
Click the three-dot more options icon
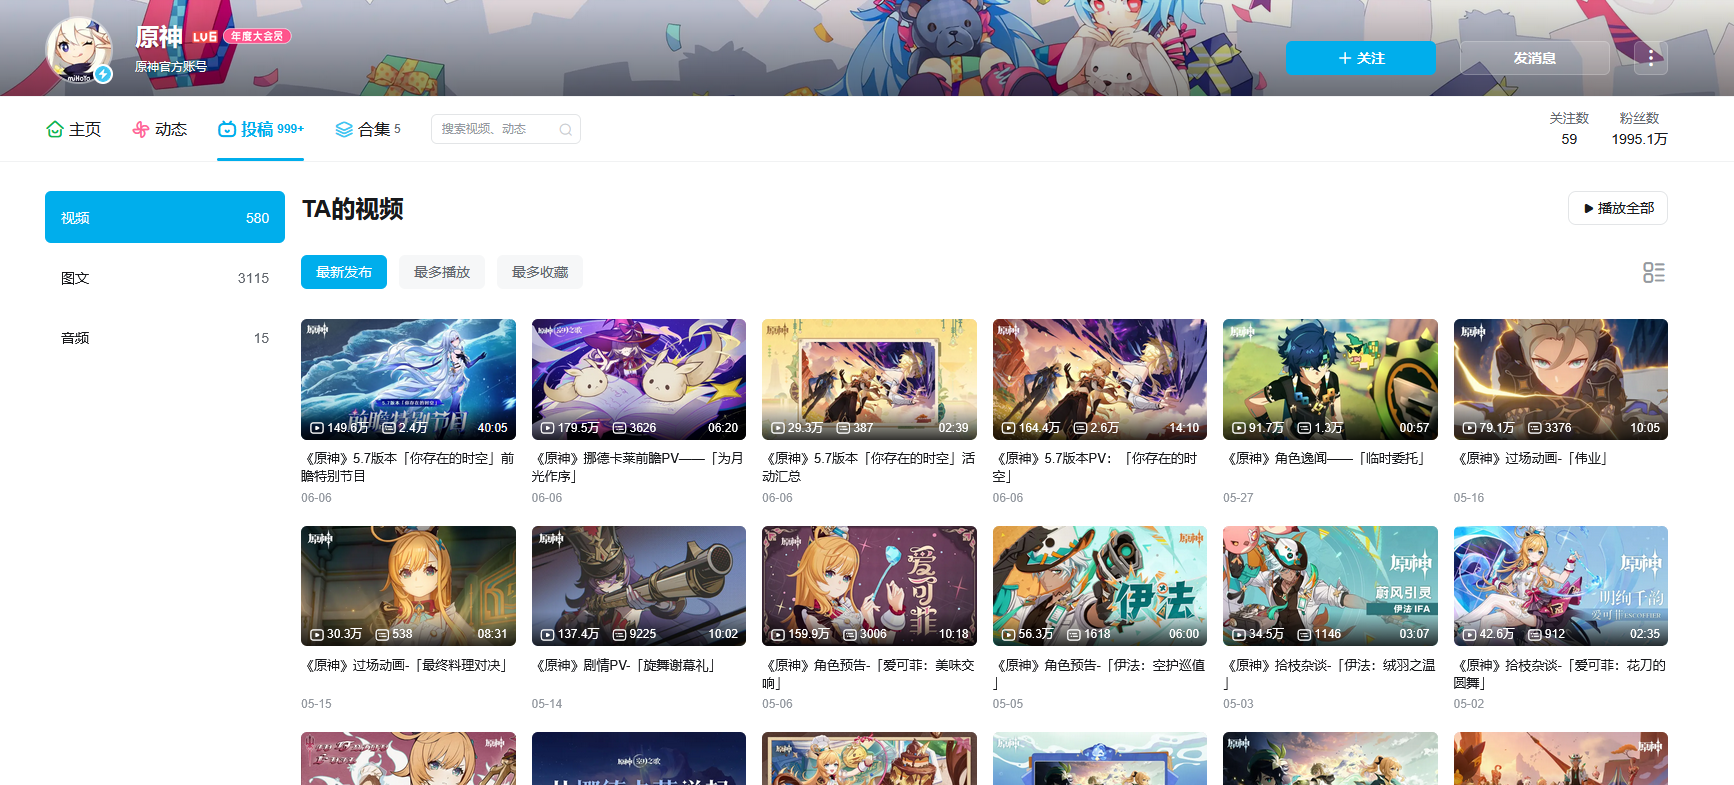click(x=1650, y=58)
